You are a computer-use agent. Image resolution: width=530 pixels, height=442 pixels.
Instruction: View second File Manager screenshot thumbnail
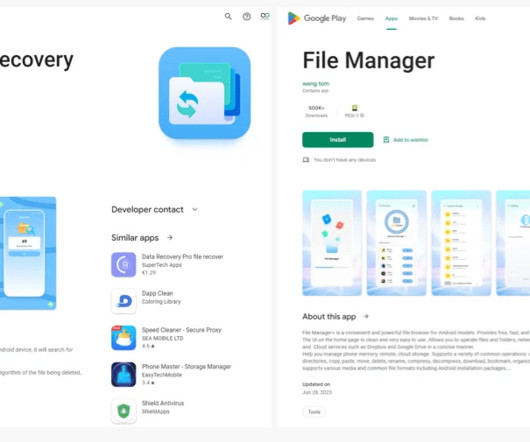pos(396,243)
